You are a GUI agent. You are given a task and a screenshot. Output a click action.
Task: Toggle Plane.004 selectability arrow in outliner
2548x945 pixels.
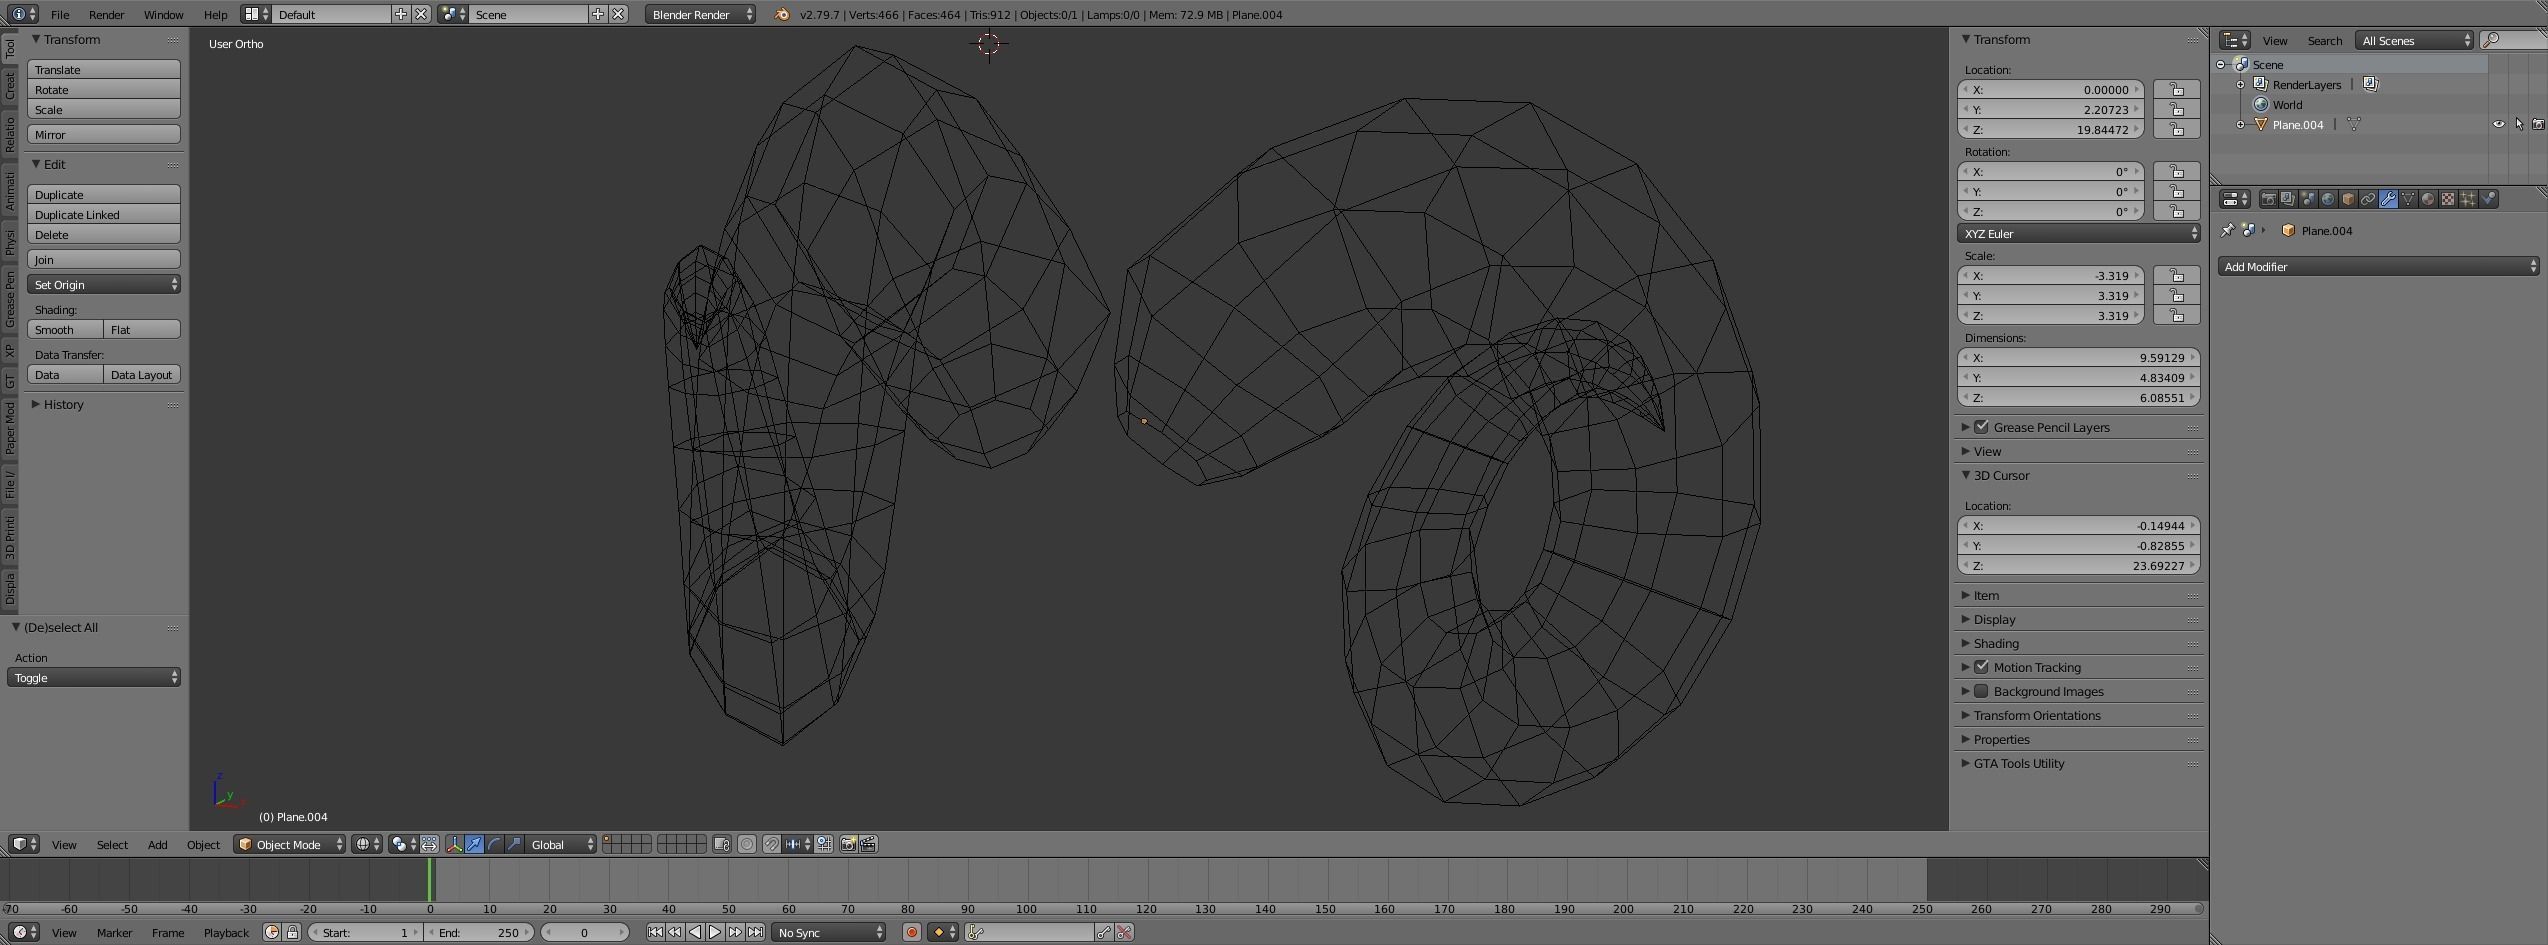[x=2519, y=125]
